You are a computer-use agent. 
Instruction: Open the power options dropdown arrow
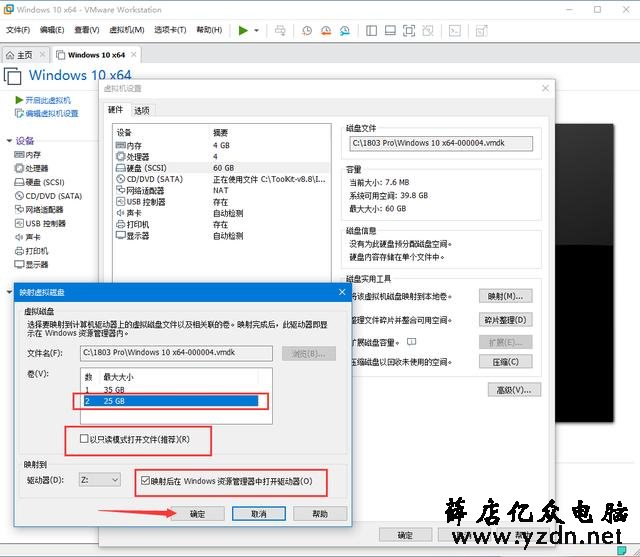[256, 31]
